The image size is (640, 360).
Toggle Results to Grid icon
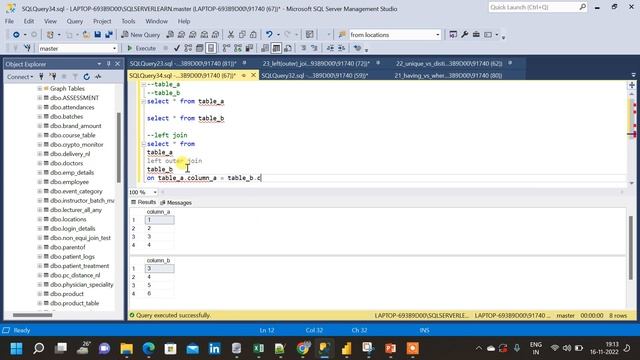coord(276,48)
